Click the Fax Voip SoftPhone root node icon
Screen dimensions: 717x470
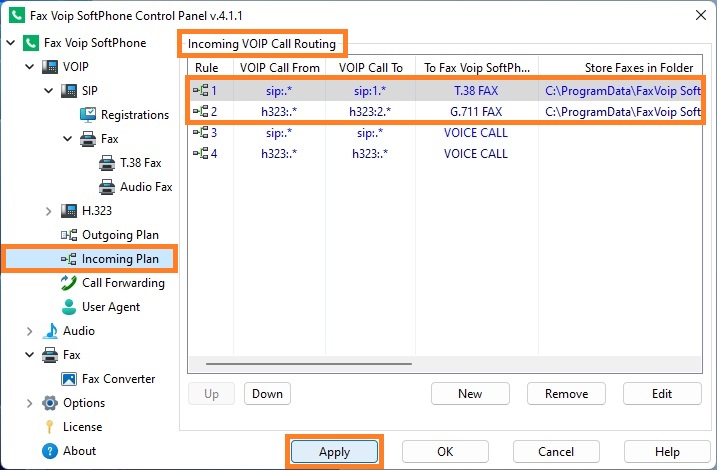pyautogui.click(x=31, y=43)
